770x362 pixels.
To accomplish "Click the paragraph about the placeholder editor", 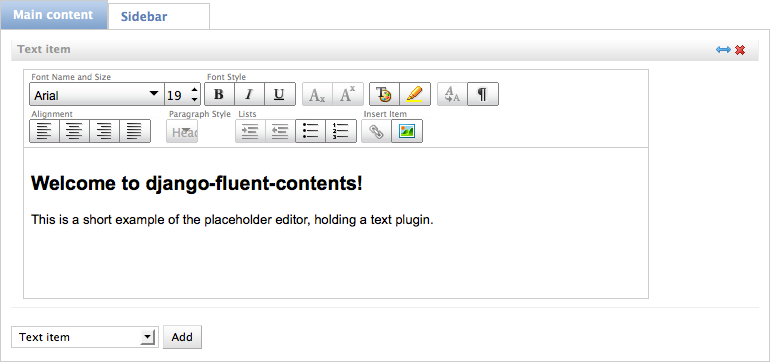I will tap(232, 220).
